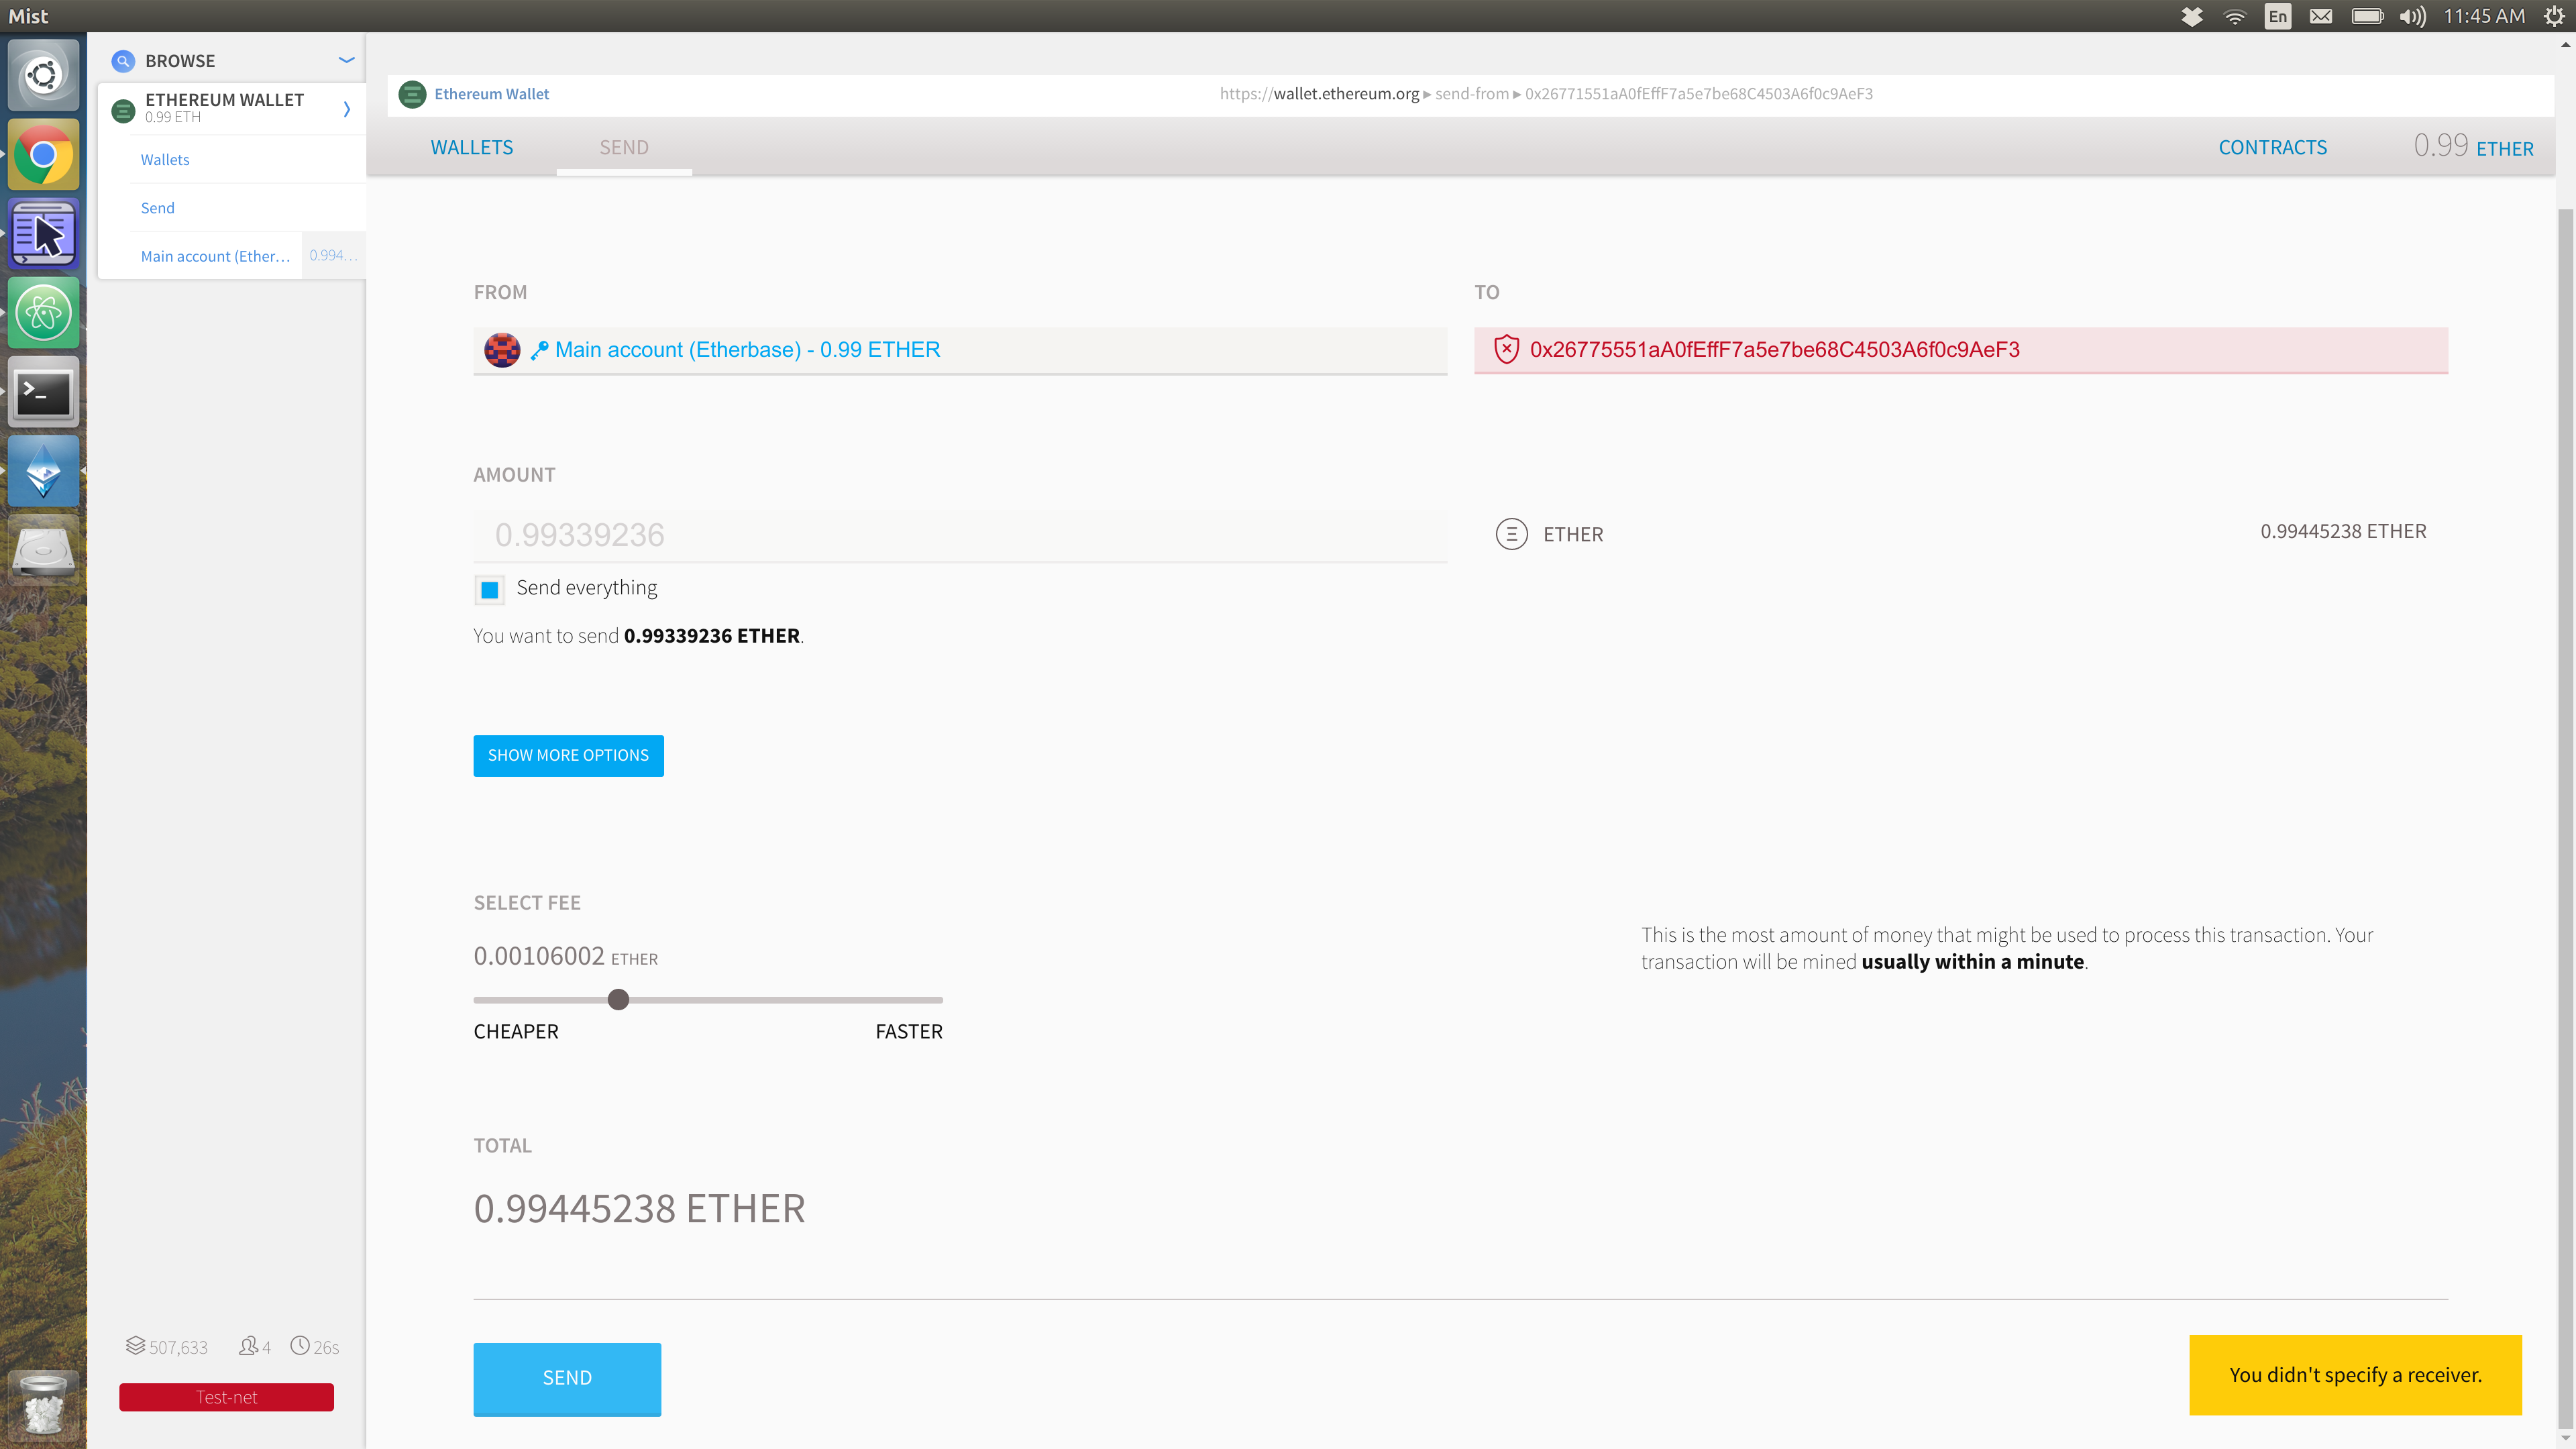Click the Ethereum Wallet sidebar logo icon
The image size is (2576, 1449).
click(x=123, y=110)
